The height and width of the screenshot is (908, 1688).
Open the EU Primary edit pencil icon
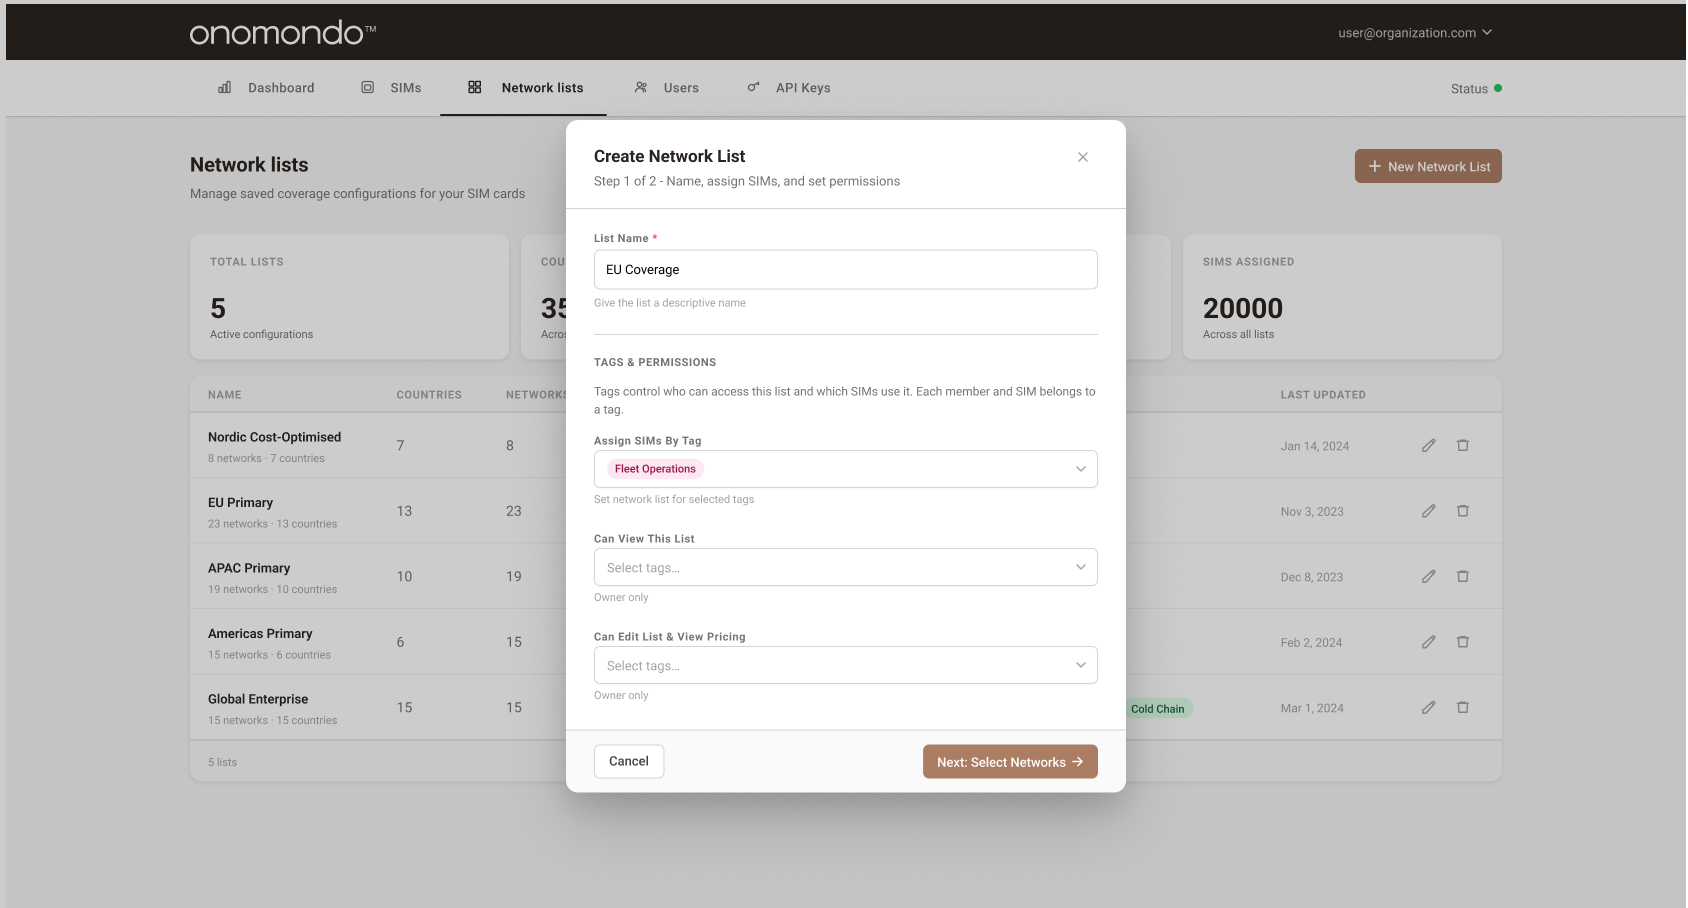point(1428,510)
